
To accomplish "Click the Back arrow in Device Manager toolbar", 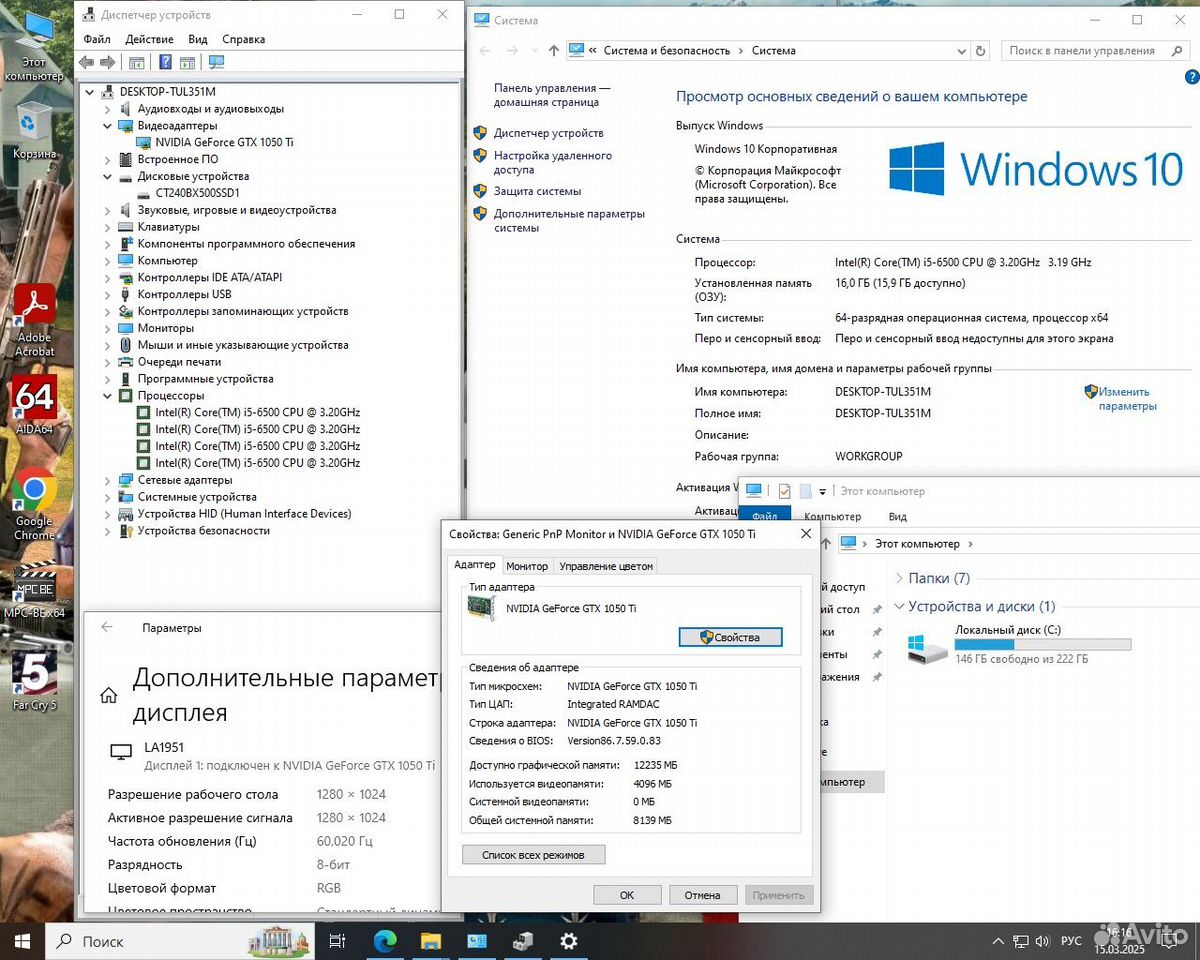I will pos(86,62).
